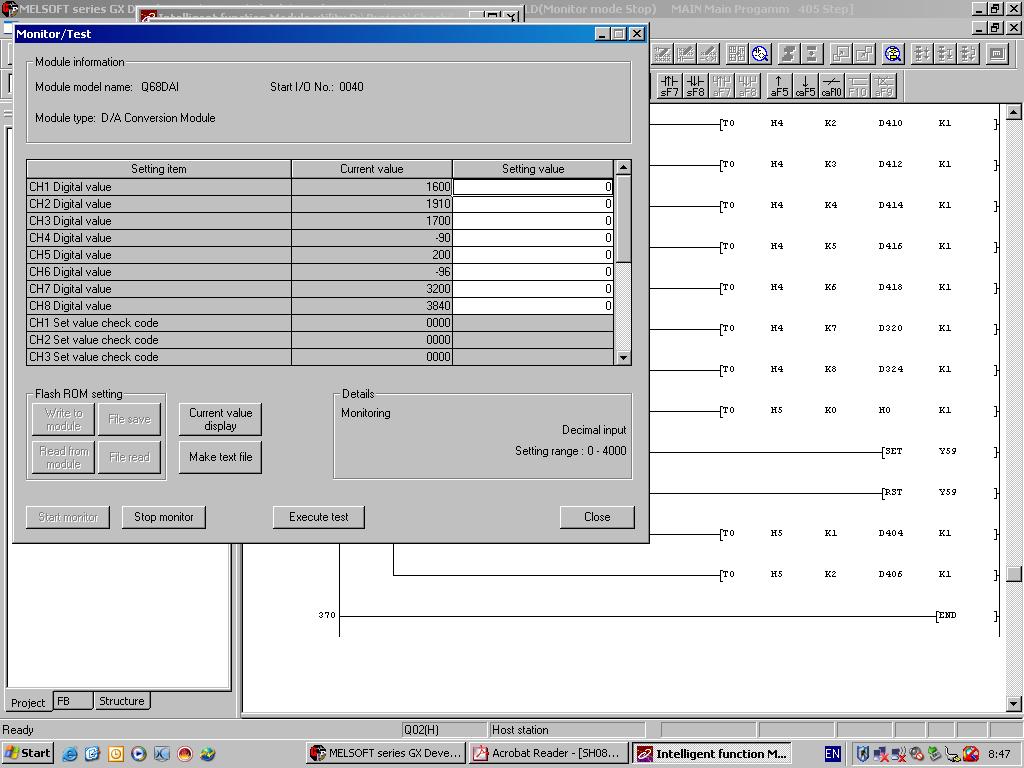Screen dimensions: 1024x768
Task: Click the Make text file button
Action: coord(220,457)
